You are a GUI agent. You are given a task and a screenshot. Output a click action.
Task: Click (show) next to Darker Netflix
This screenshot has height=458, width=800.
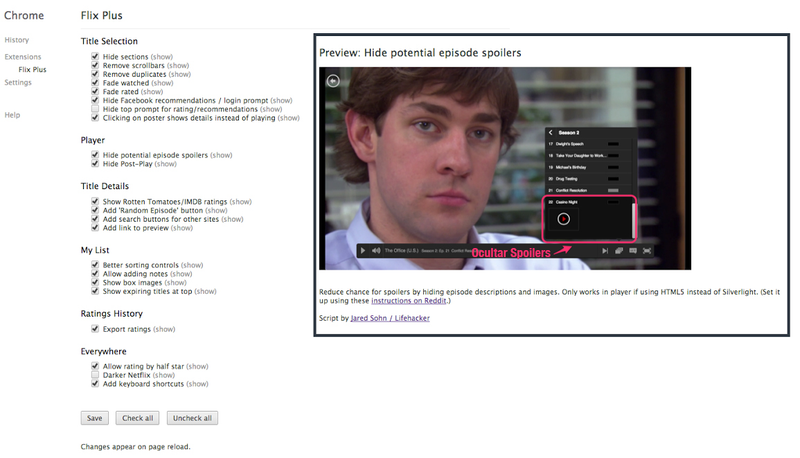point(164,375)
